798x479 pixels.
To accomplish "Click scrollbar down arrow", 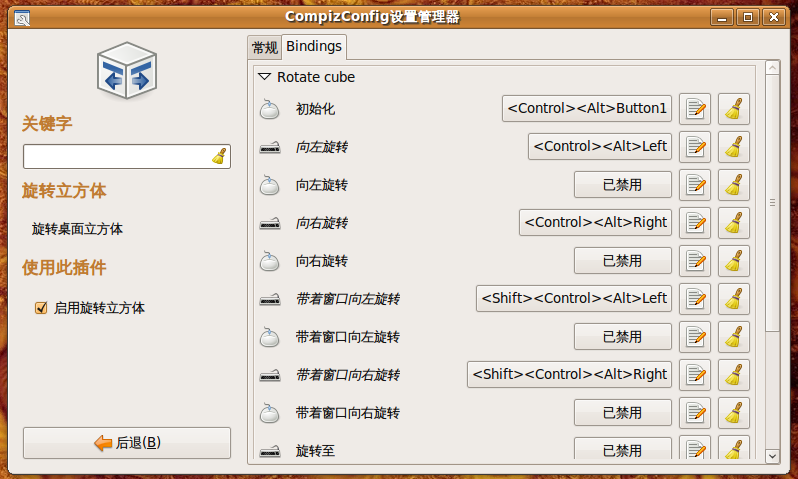I will coord(773,456).
